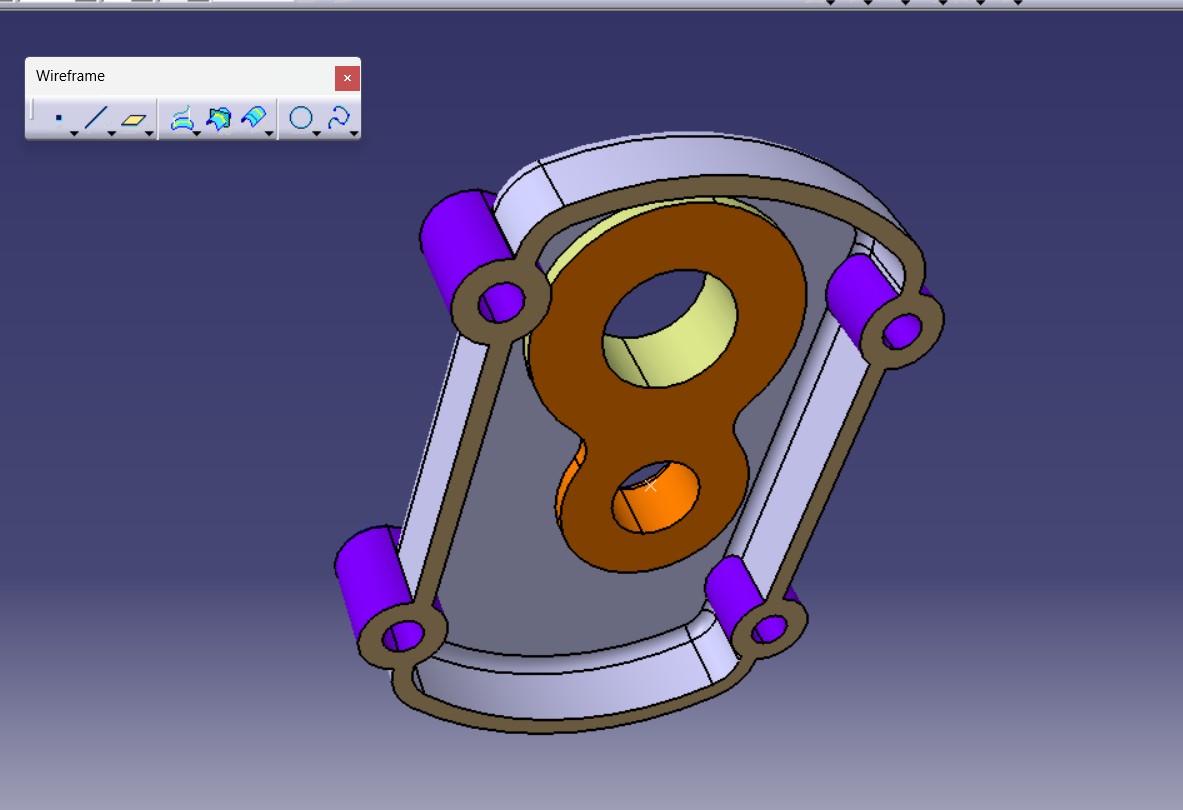Select the Plane tool icon
This screenshot has width=1183, height=810.
click(134, 119)
